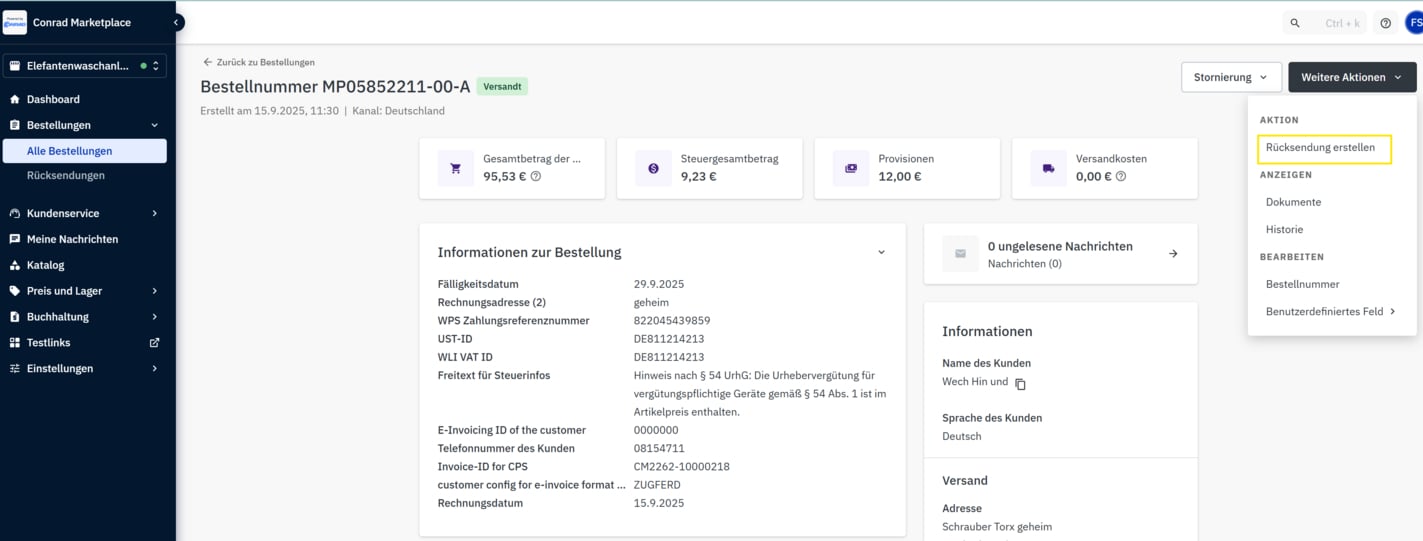Click the arrow on unread messages card

pyautogui.click(x=1173, y=254)
